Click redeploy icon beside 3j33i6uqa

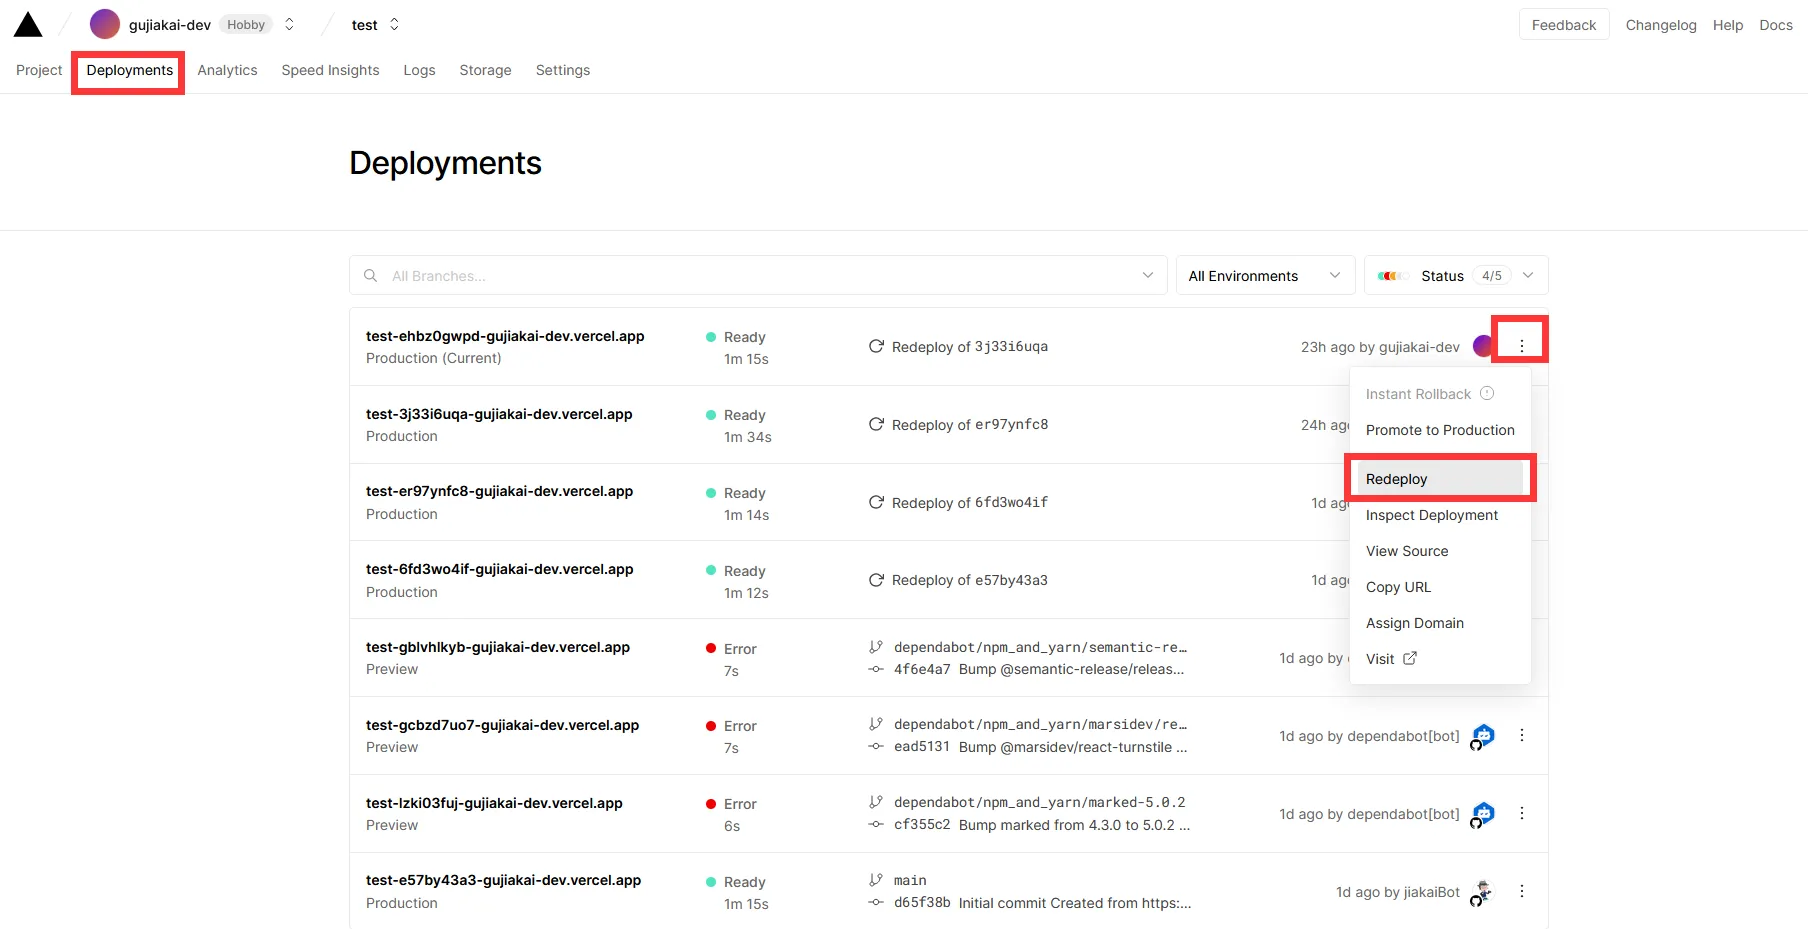[x=876, y=346]
